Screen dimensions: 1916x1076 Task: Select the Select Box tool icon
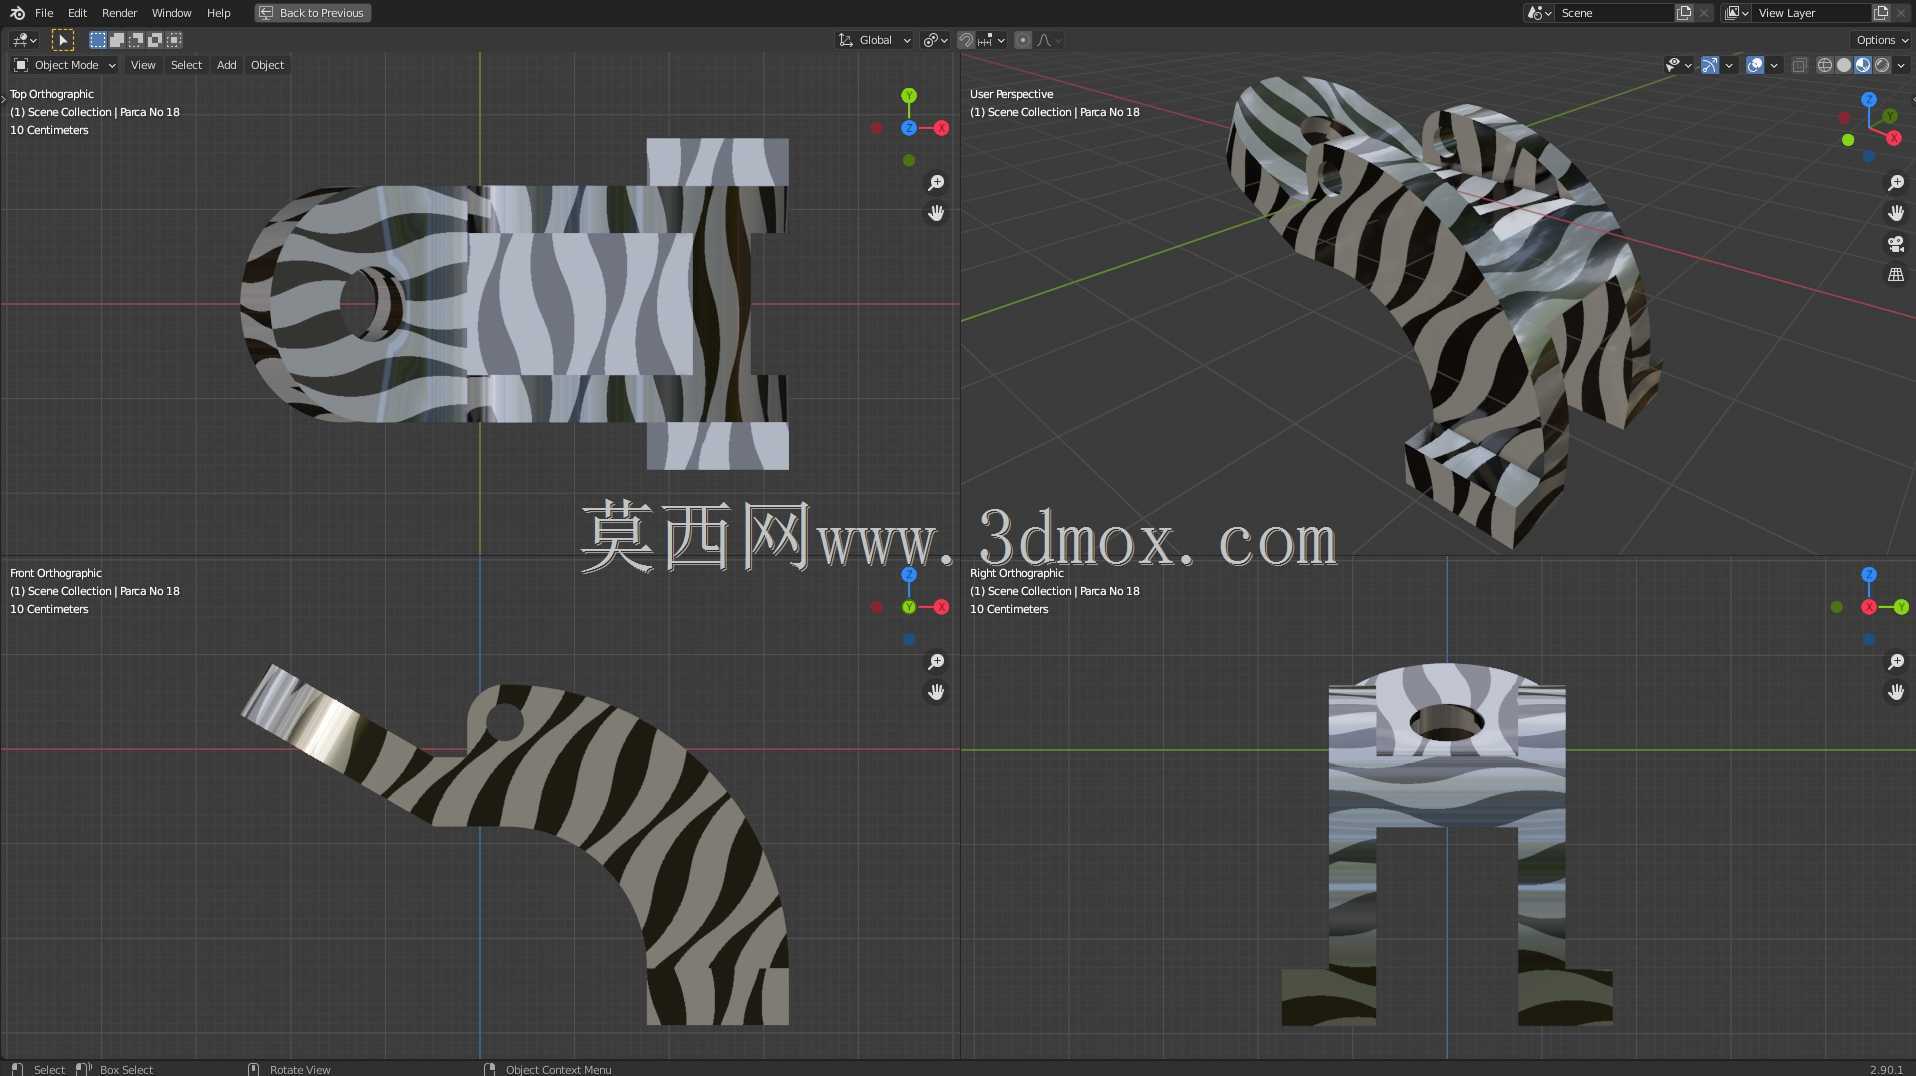point(62,40)
